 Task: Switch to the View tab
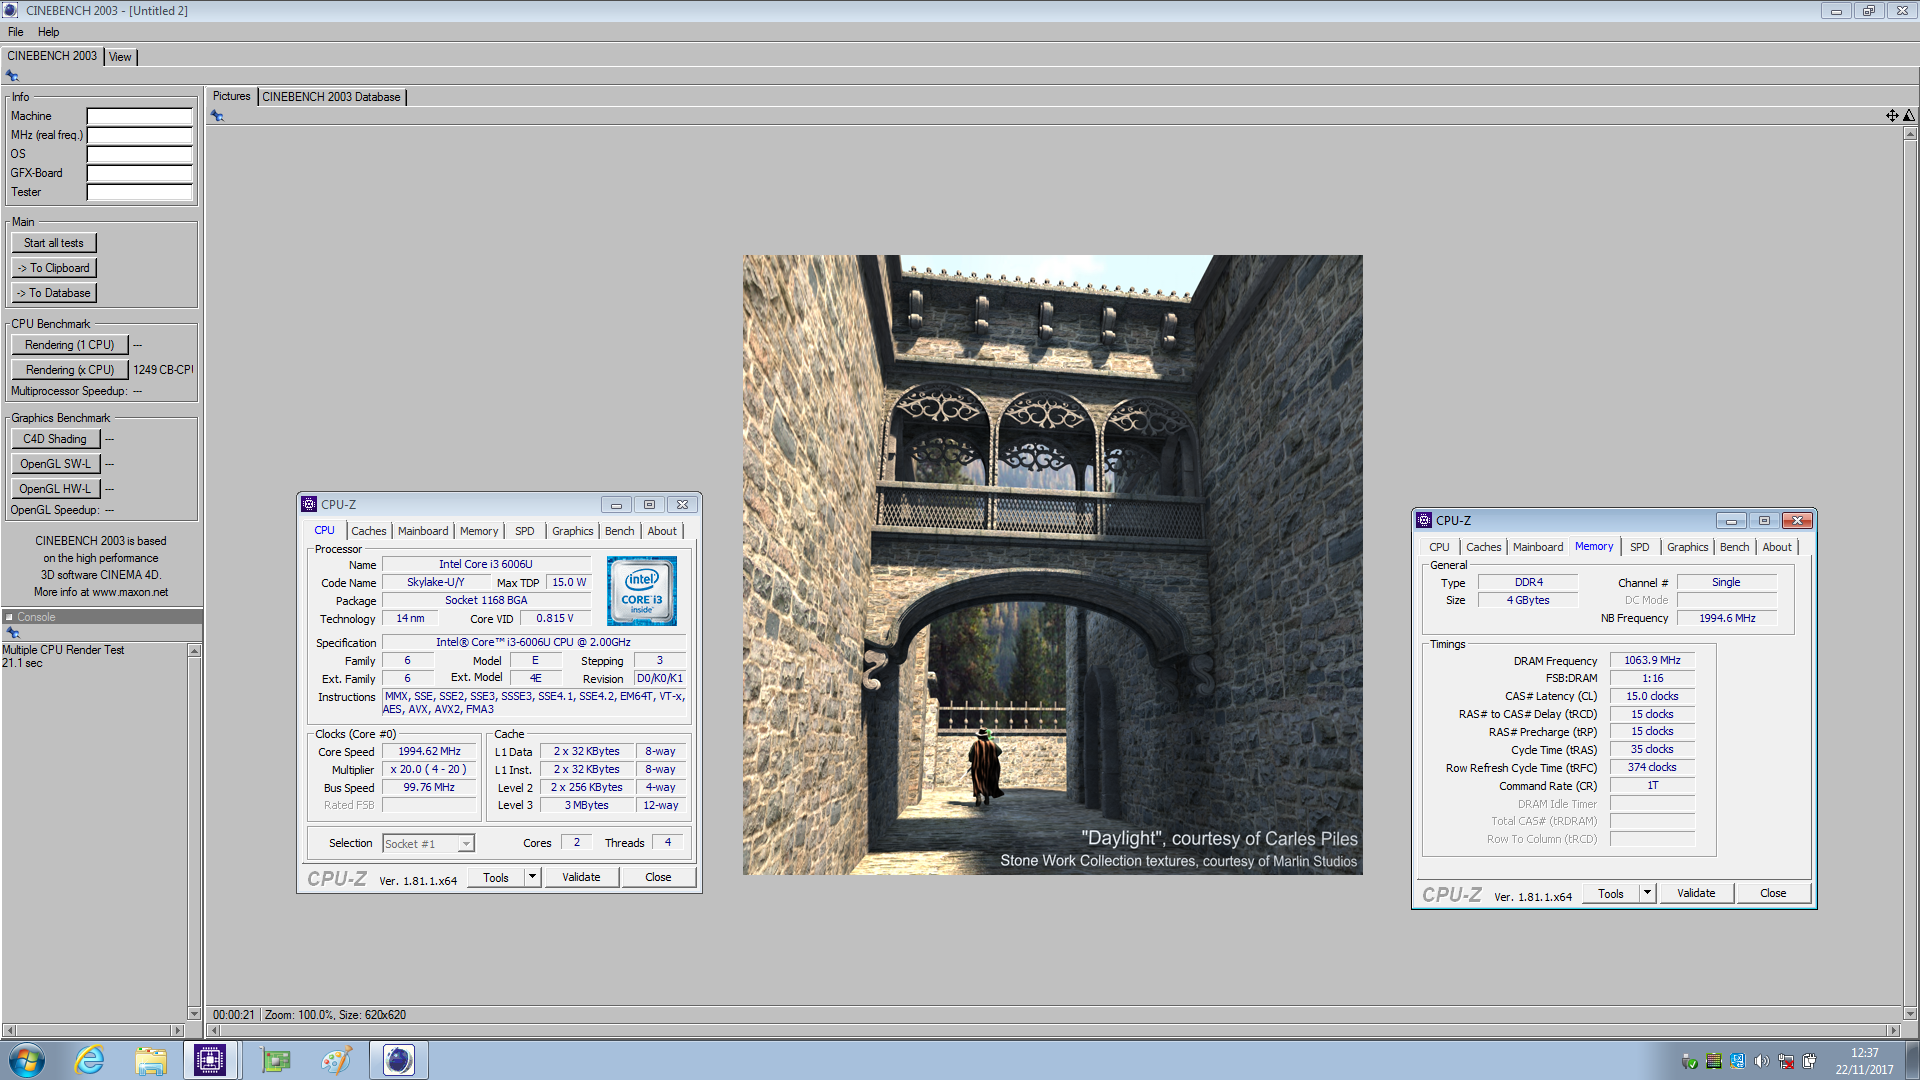[x=120, y=57]
